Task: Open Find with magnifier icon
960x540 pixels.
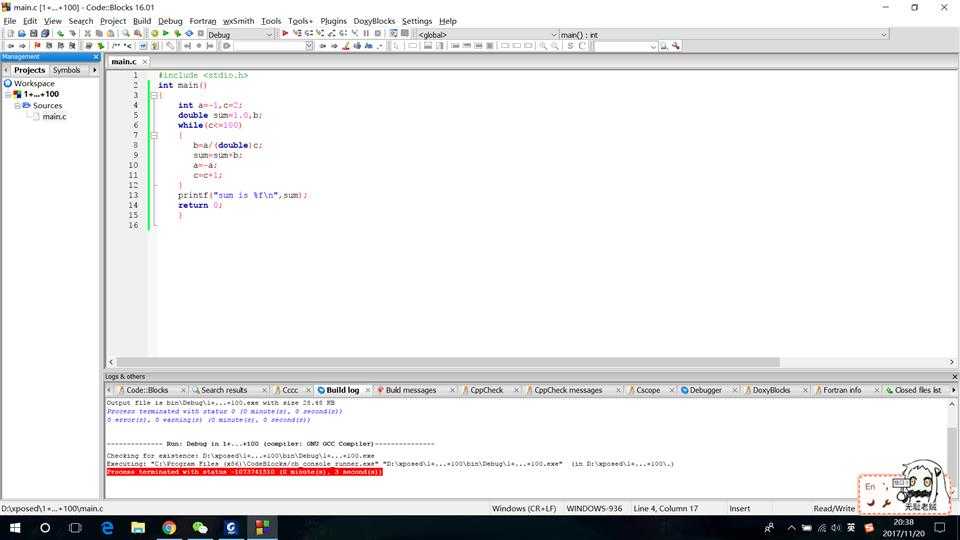Action: tap(126, 34)
